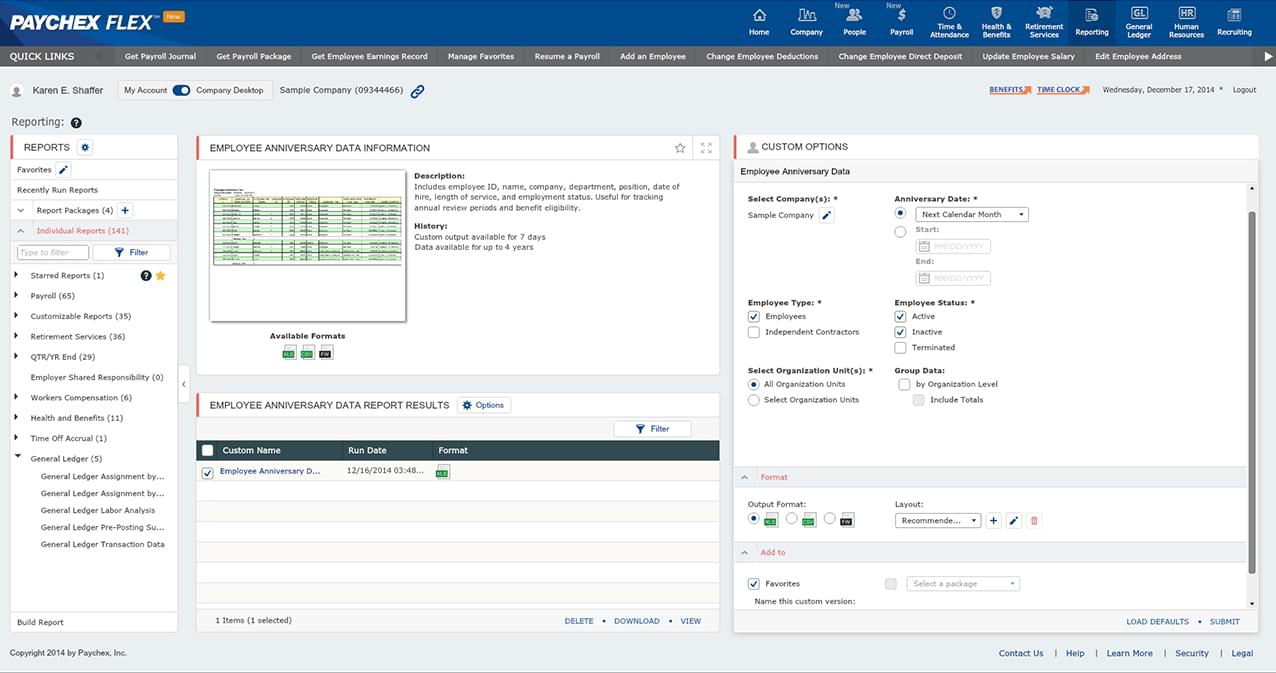Click the XLS icon in the results row

click(x=443, y=472)
